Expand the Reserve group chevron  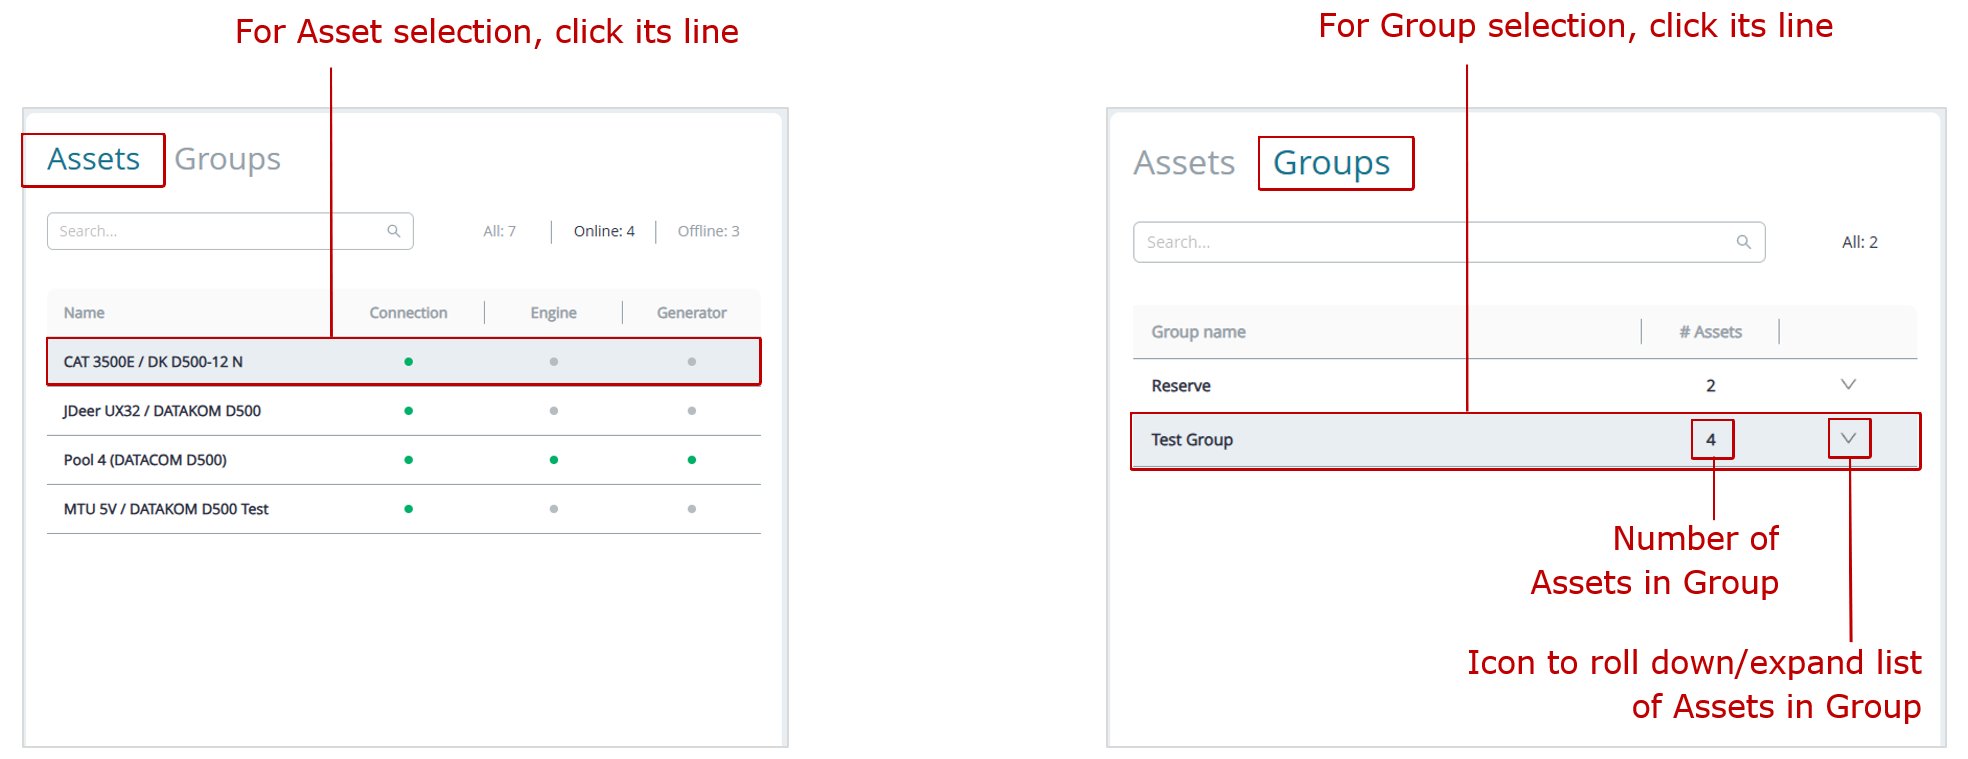(1848, 385)
